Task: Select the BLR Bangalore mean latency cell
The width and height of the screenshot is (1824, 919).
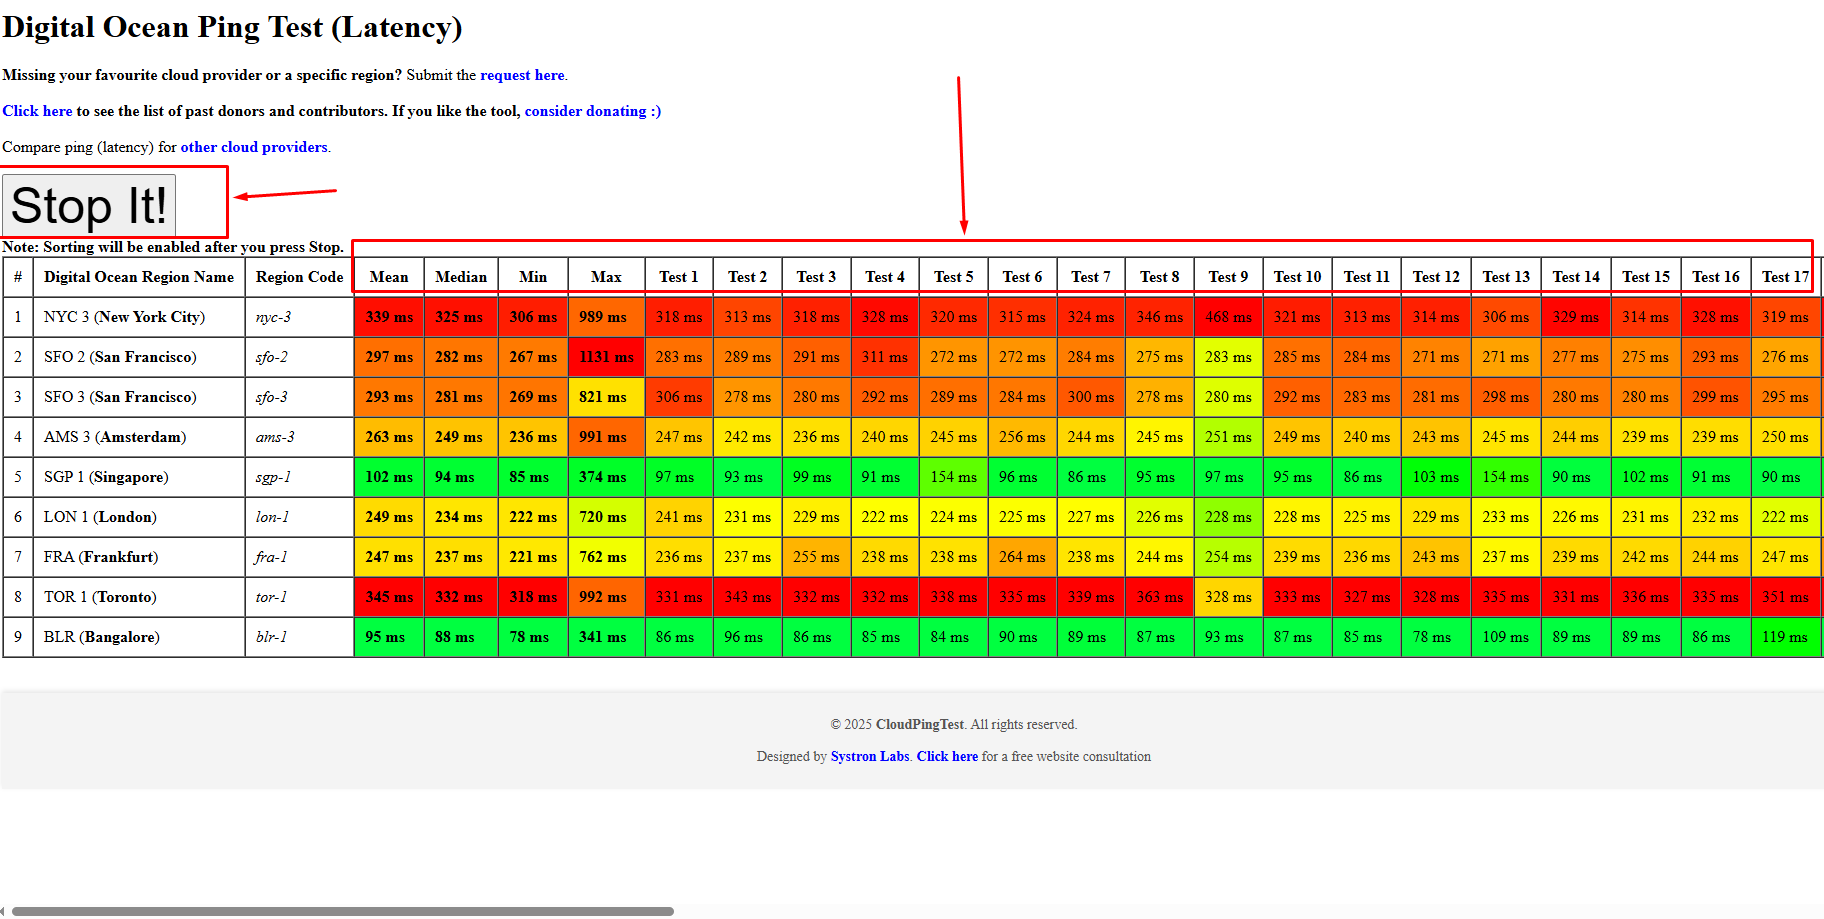Action: click(389, 637)
